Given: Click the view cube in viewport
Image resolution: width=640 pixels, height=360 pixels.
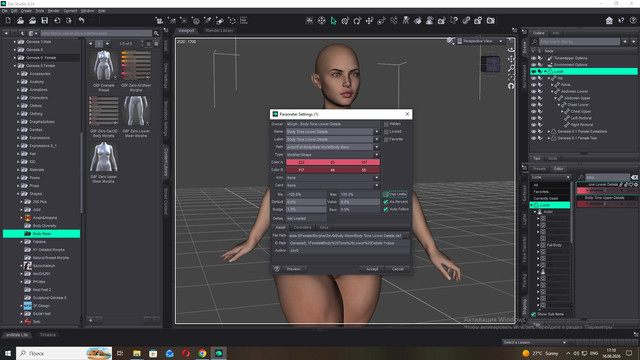Looking at the screenshot, I should 491,64.
